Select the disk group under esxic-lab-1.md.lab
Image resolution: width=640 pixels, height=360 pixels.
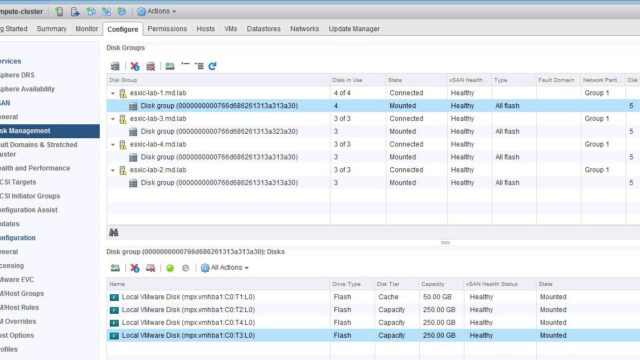click(x=373, y=106)
